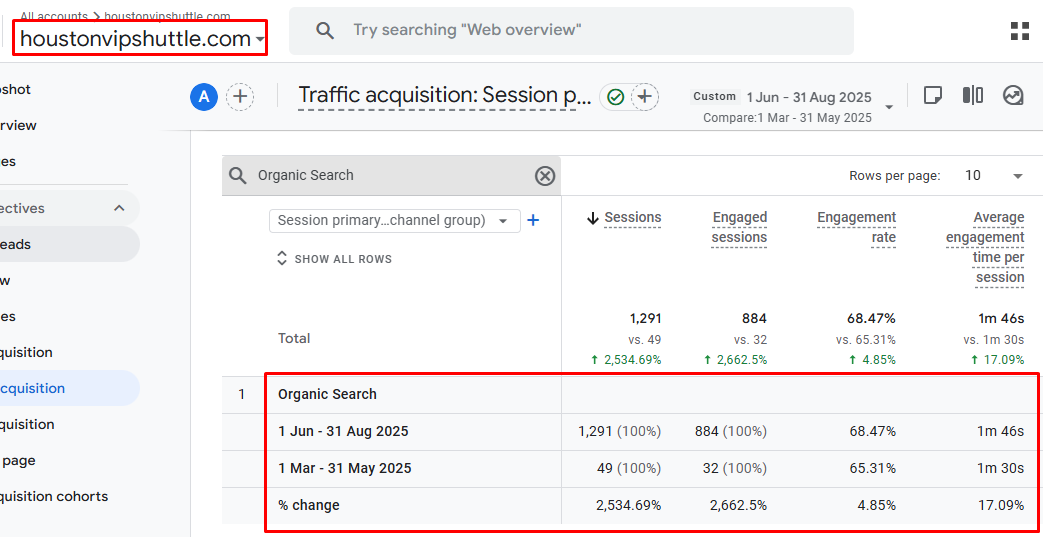The width and height of the screenshot is (1043, 537).
Task: Open the Google apps grid icon
Action: pyautogui.click(x=1019, y=31)
